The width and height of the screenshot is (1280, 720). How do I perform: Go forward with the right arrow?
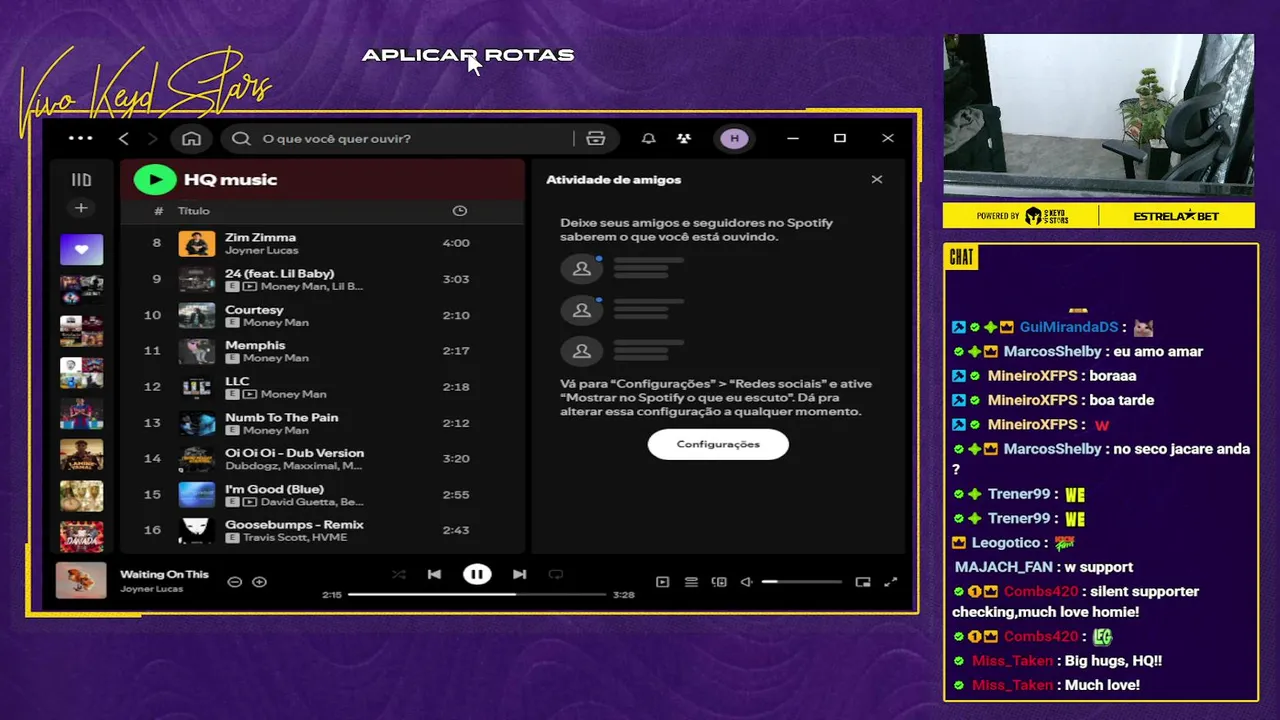[152, 138]
